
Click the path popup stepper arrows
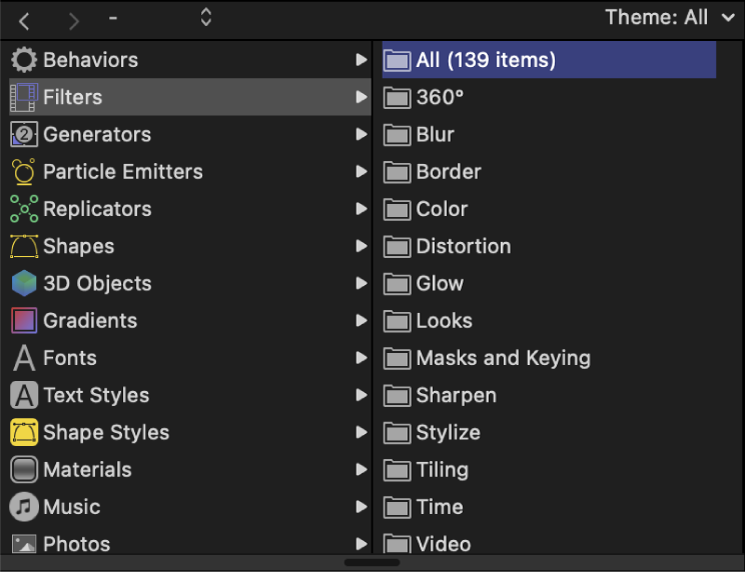206,17
